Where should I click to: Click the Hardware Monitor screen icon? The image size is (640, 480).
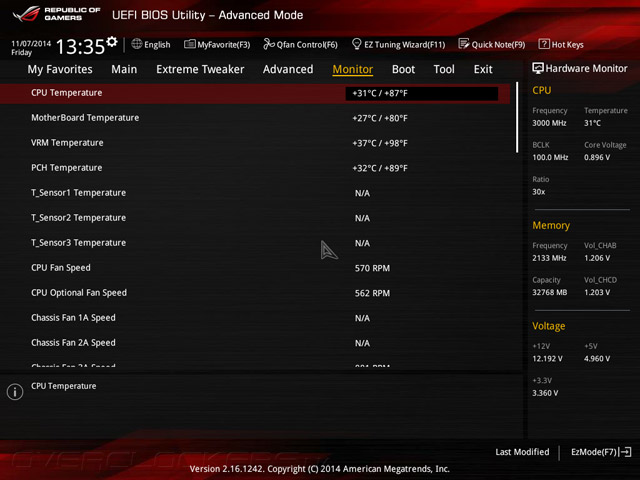pos(538,68)
